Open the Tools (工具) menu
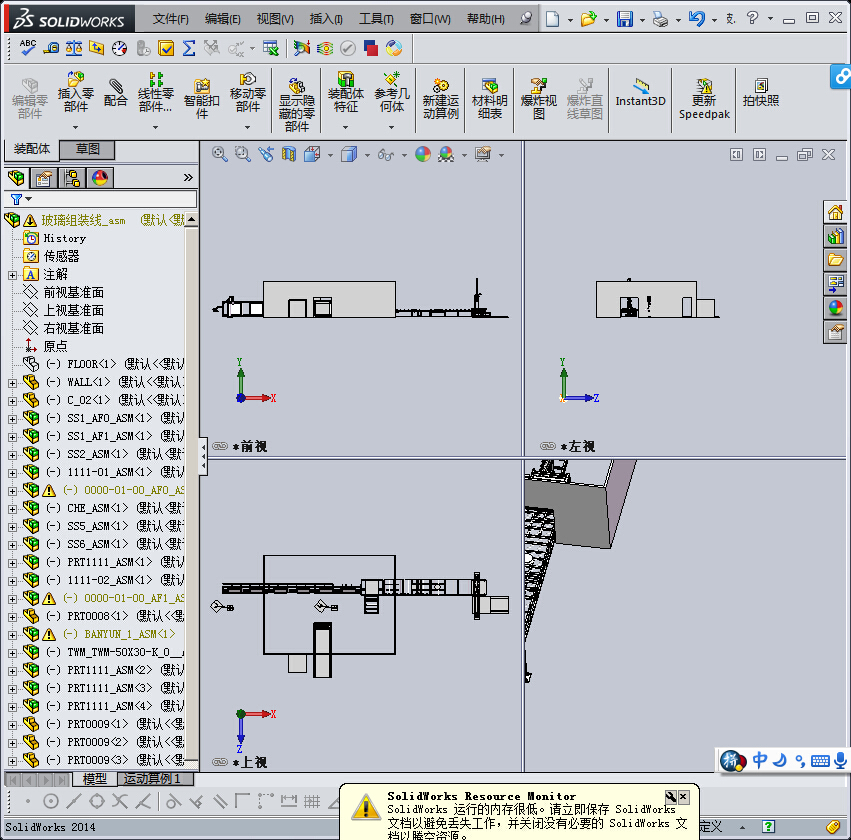Viewport: 851px width, 840px height. point(376,19)
